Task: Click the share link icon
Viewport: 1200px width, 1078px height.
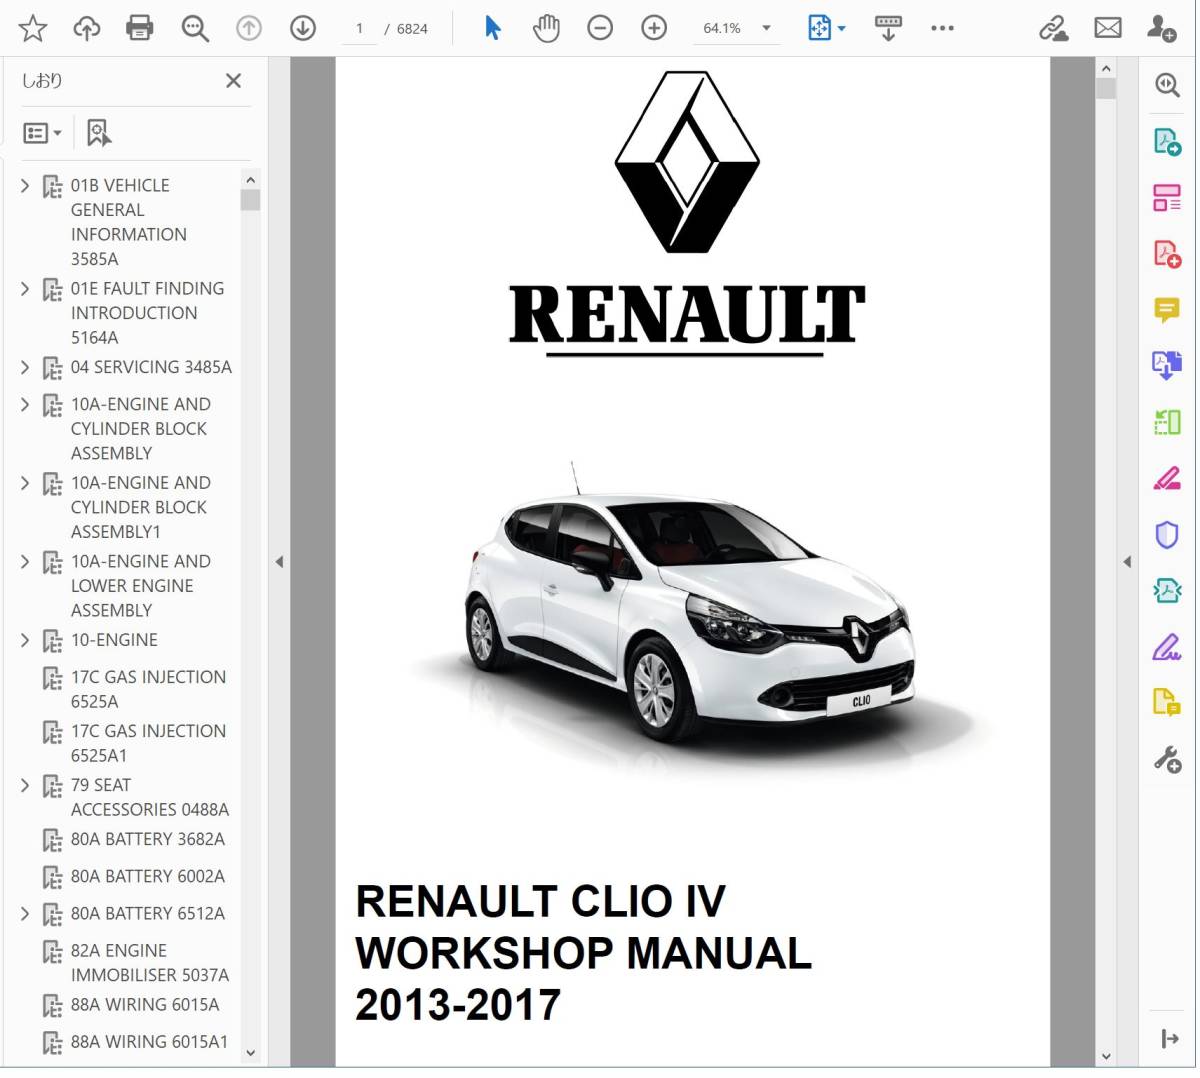Action: pyautogui.click(x=1053, y=28)
